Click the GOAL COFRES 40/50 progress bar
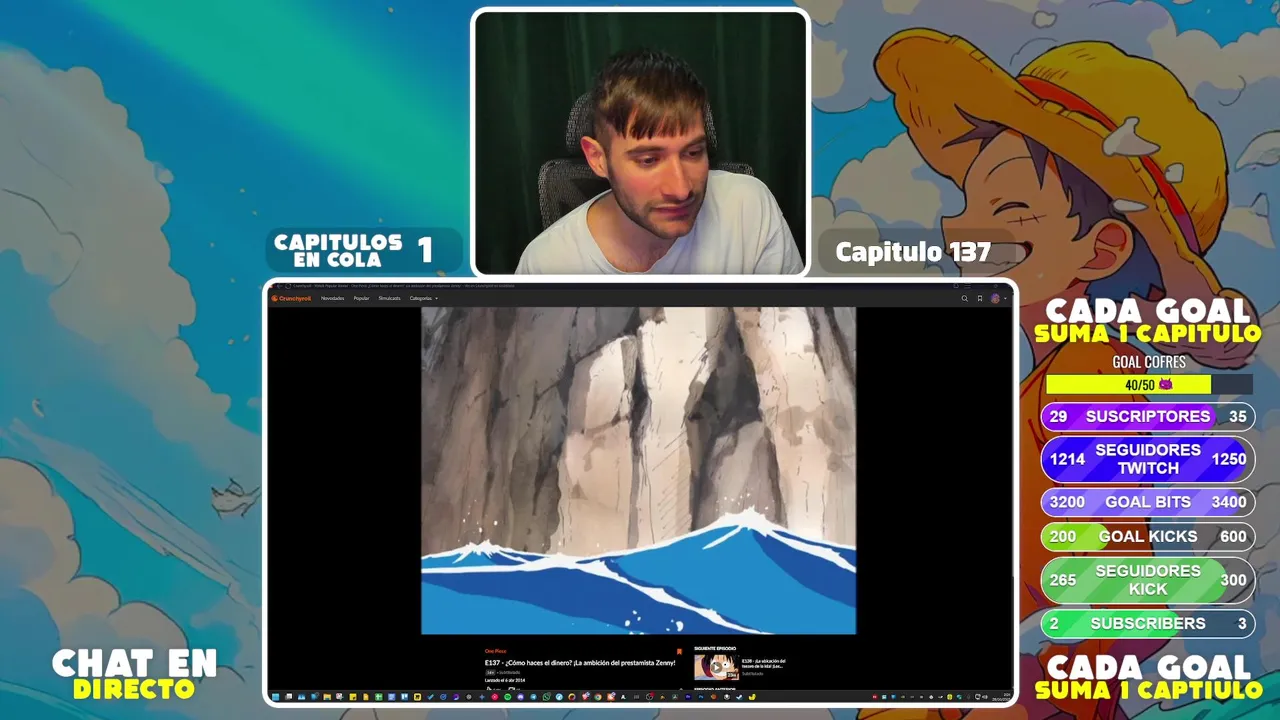 [x=1149, y=384]
